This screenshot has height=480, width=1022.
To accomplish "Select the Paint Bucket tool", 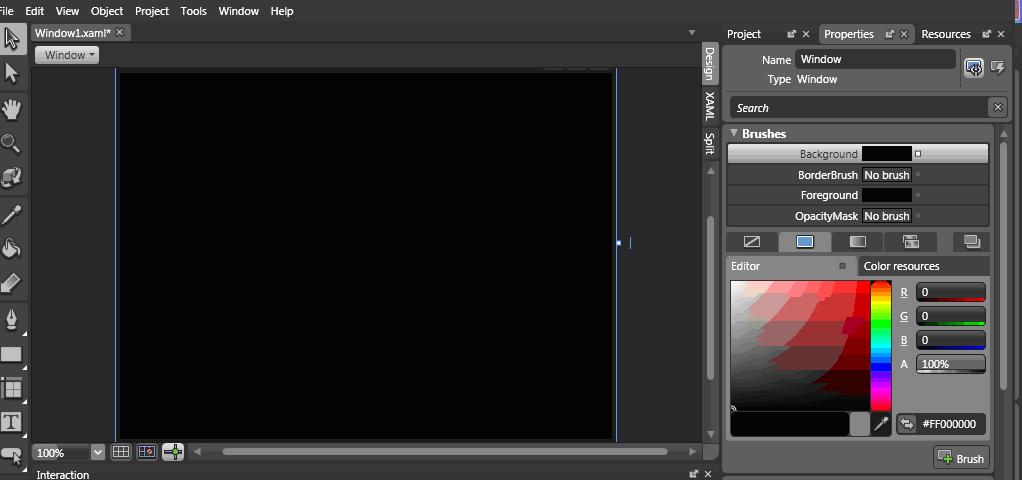I will point(12,248).
